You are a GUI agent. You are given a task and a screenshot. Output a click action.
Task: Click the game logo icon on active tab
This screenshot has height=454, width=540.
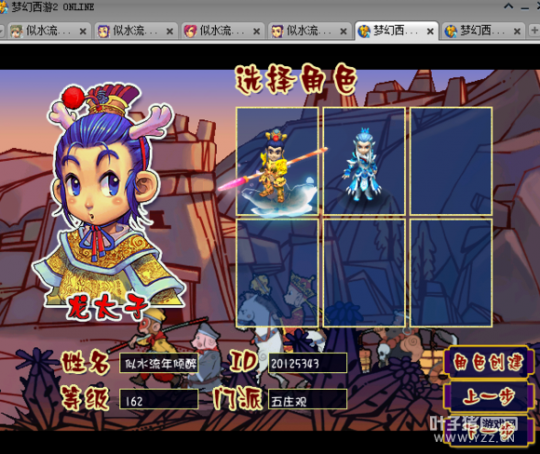[x=363, y=31]
